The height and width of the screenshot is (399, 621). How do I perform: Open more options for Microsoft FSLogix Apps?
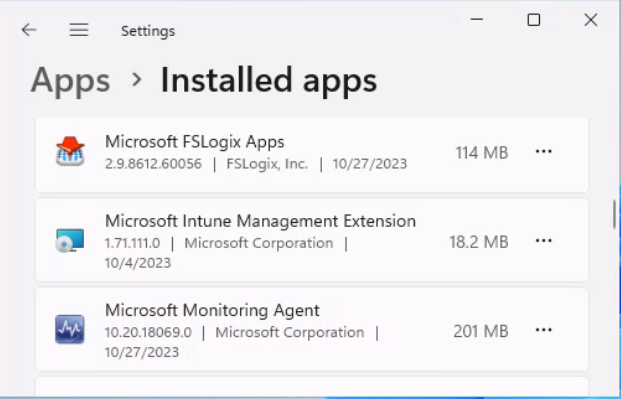pos(543,151)
